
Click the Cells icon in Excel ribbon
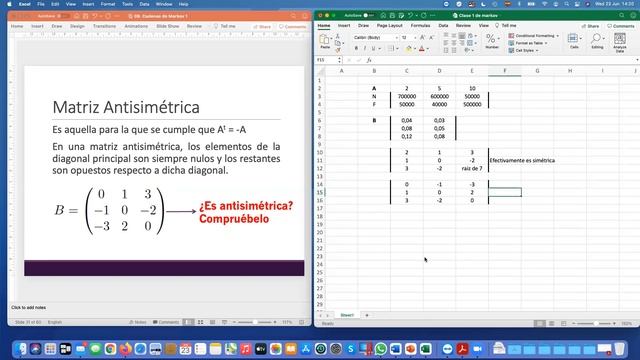tap(574, 39)
